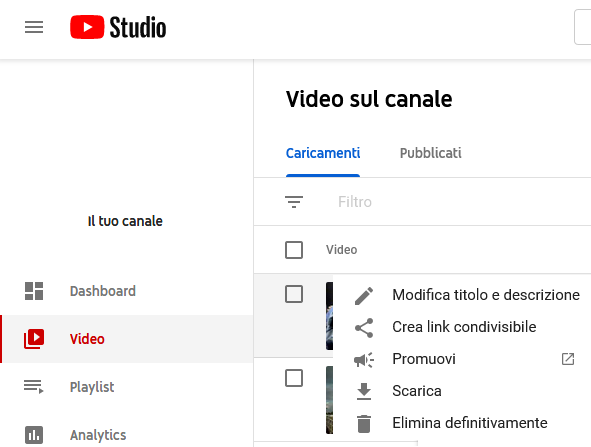Click the share link icon
This screenshot has height=447, width=591.
(x=364, y=328)
